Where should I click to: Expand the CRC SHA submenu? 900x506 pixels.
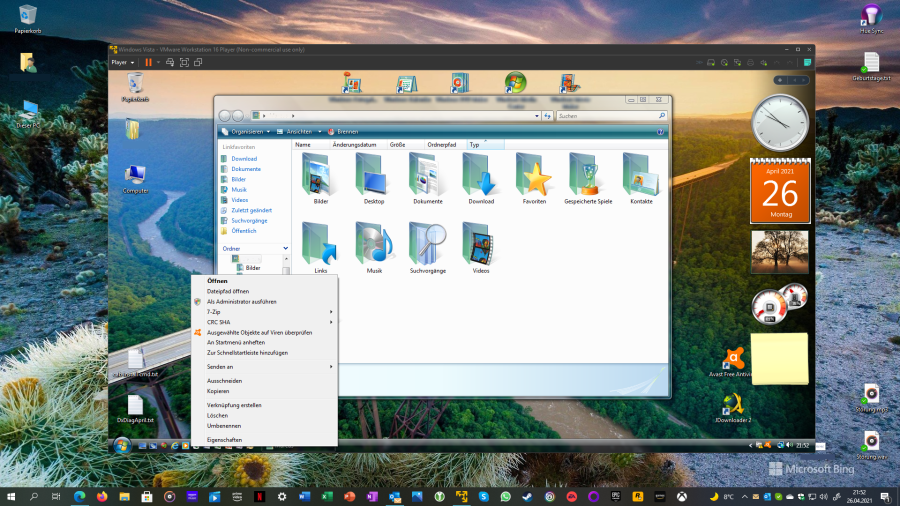tap(264, 322)
